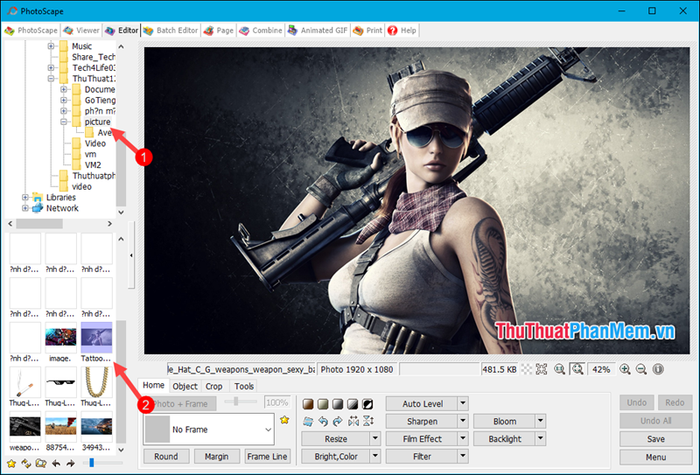This screenshot has height=475, width=700.
Task: Click the zoom out magnifier icon
Action: (641, 369)
